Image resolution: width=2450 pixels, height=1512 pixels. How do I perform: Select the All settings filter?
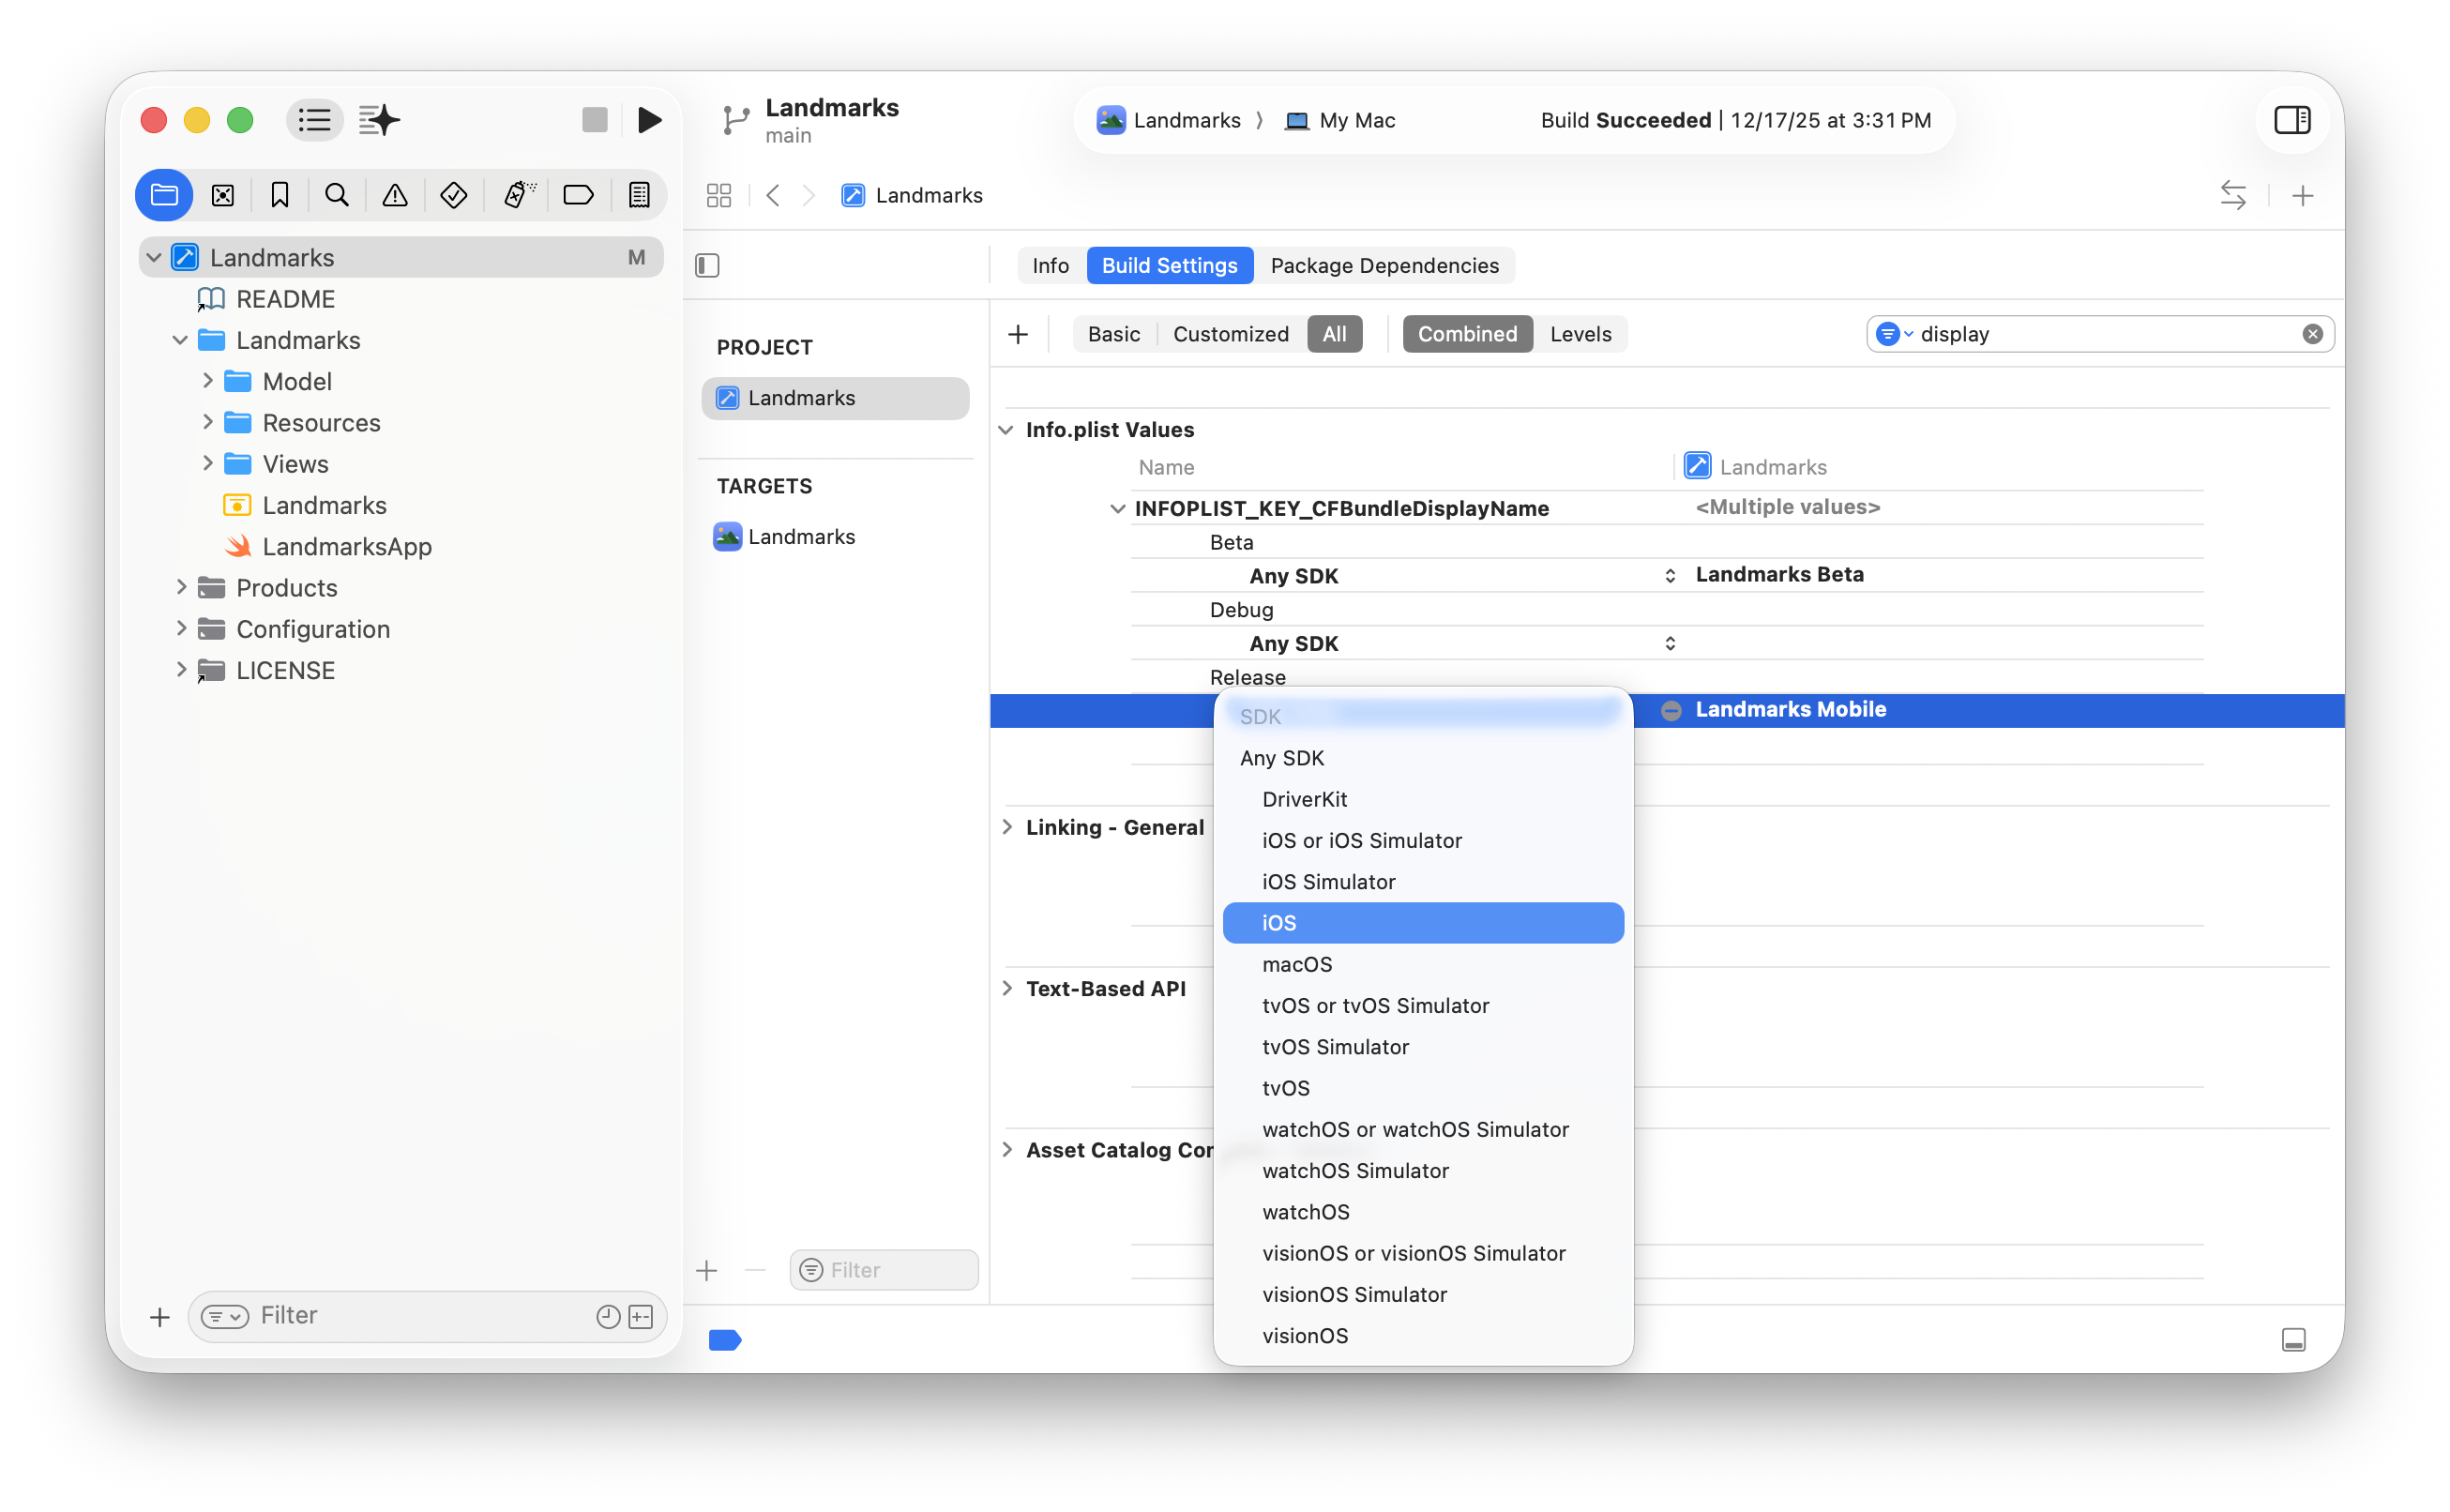point(1334,334)
